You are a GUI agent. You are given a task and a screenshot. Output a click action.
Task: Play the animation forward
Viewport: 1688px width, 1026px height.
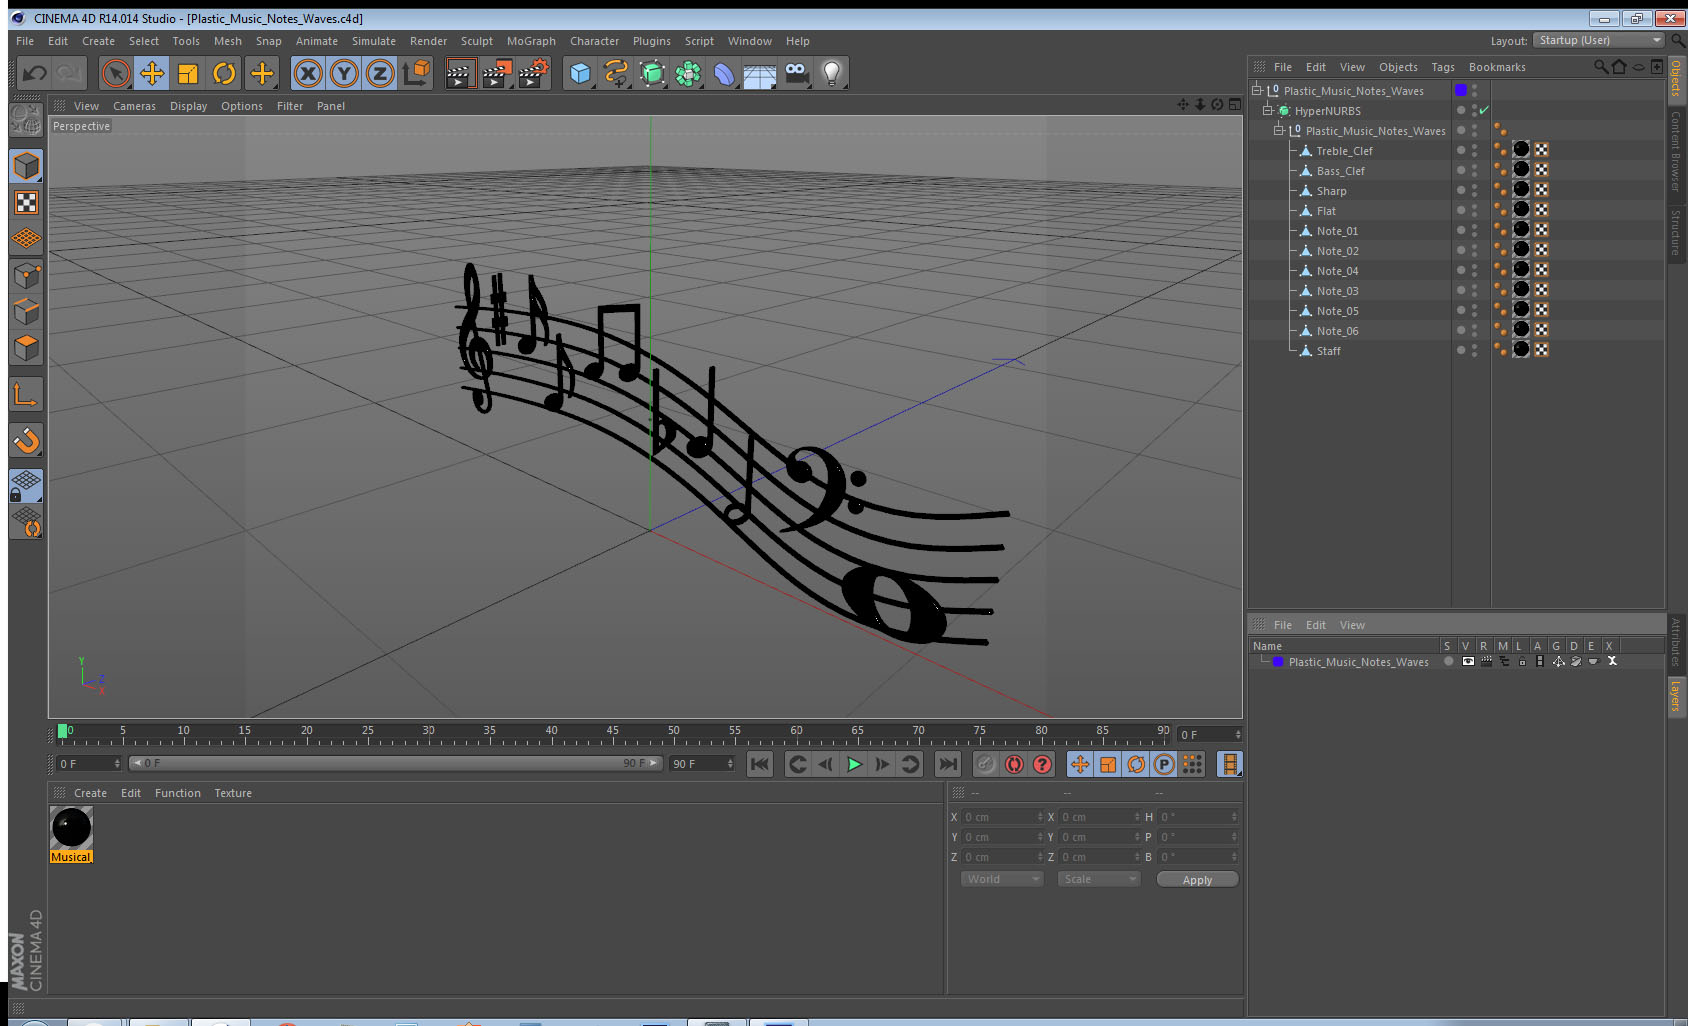[x=854, y=764]
